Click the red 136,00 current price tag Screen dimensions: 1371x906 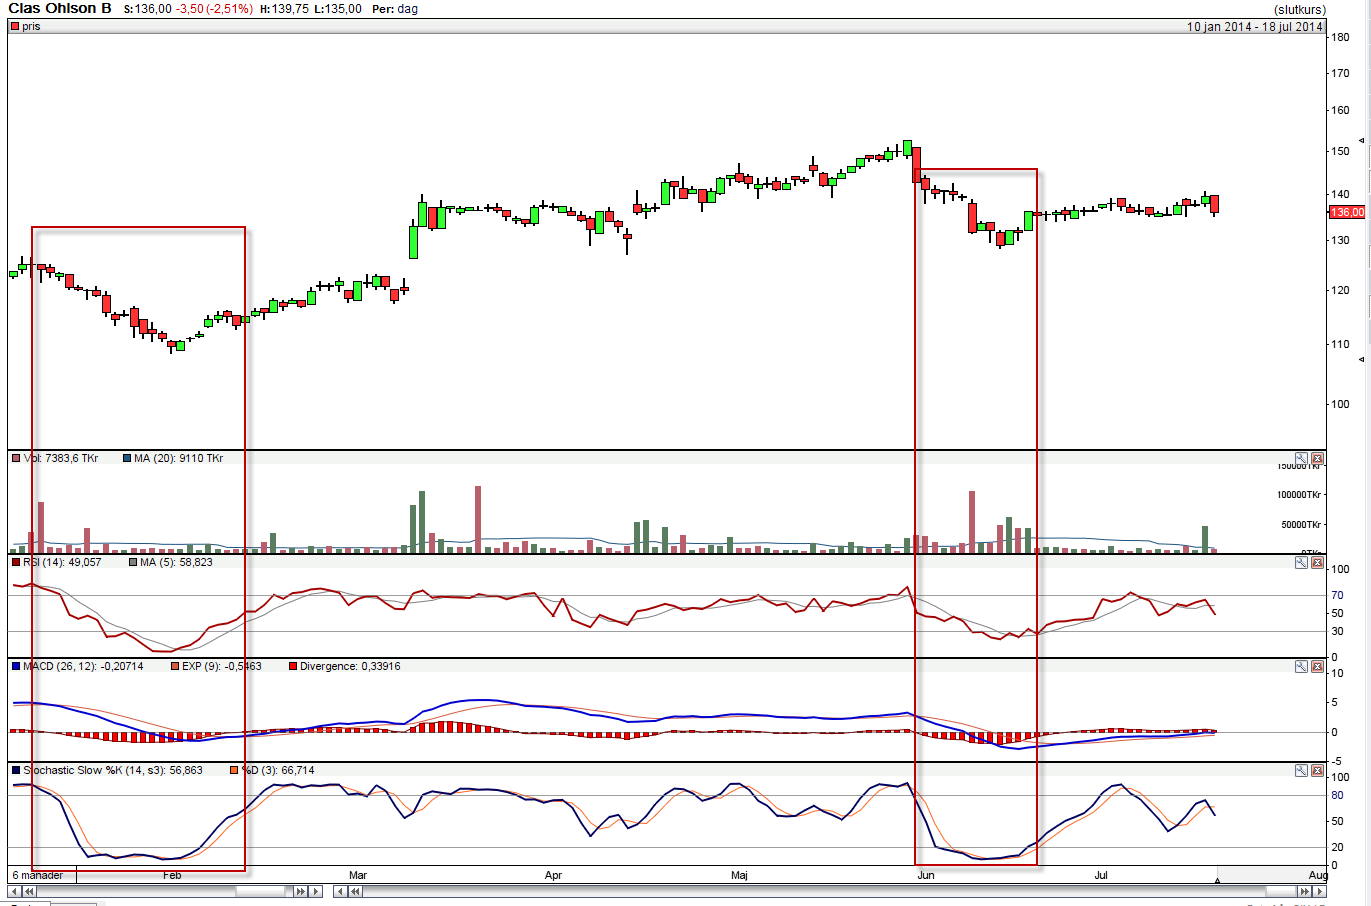pos(1347,212)
